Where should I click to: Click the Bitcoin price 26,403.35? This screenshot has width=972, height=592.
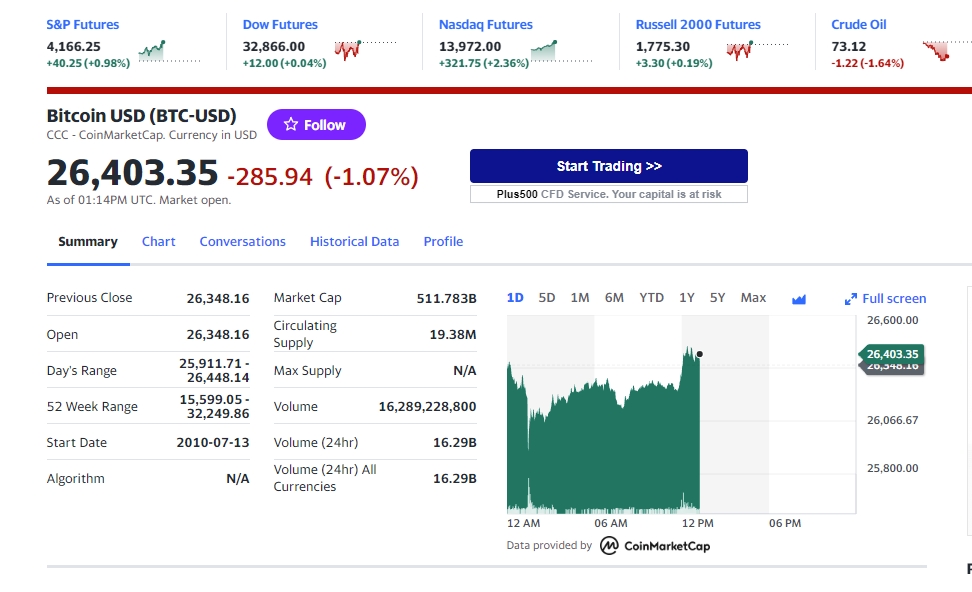(133, 172)
